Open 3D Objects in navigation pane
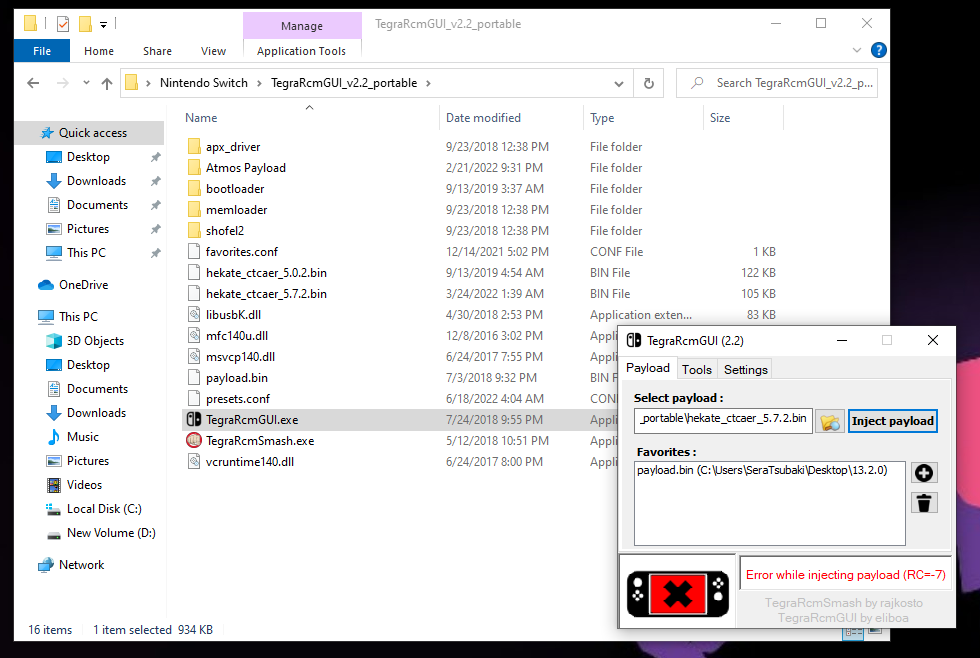The image size is (980, 658). pyautogui.click(x=95, y=341)
